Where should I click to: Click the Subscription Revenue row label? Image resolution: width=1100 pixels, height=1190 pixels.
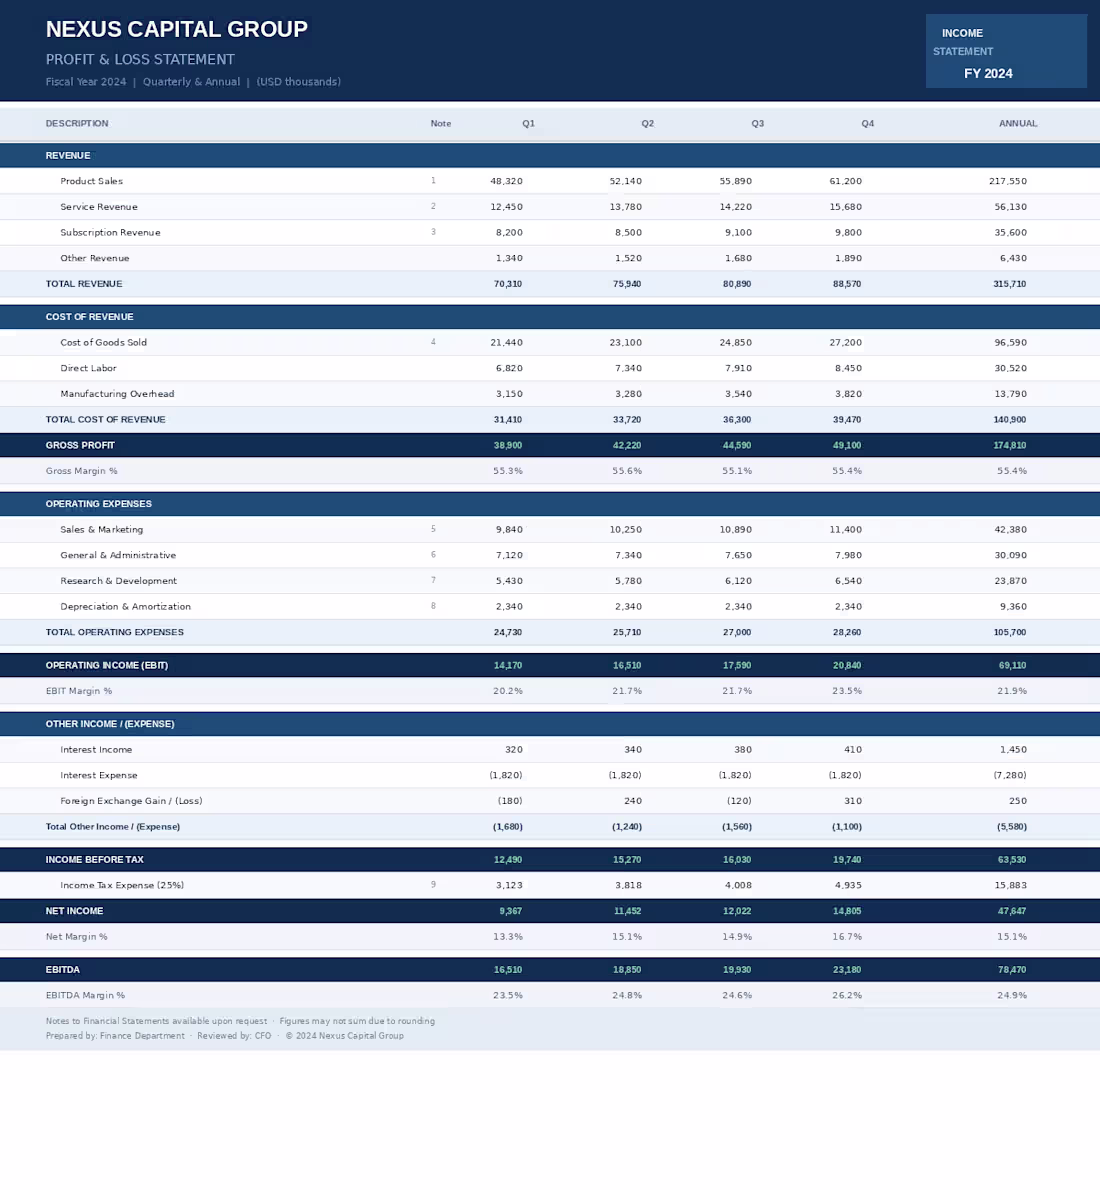(110, 232)
